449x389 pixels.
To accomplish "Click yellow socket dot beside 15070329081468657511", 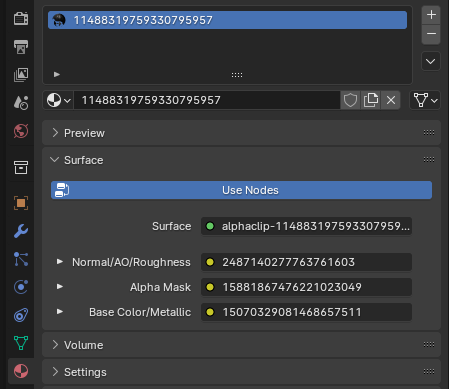I will click(x=210, y=312).
